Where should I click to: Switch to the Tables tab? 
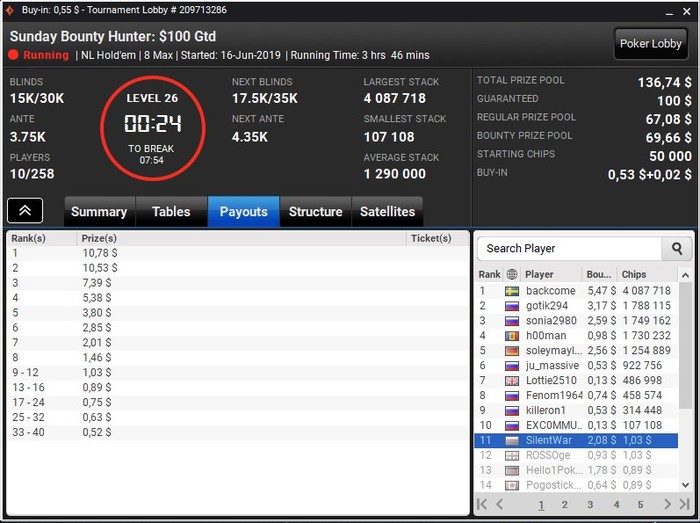pyautogui.click(x=171, y=212)
